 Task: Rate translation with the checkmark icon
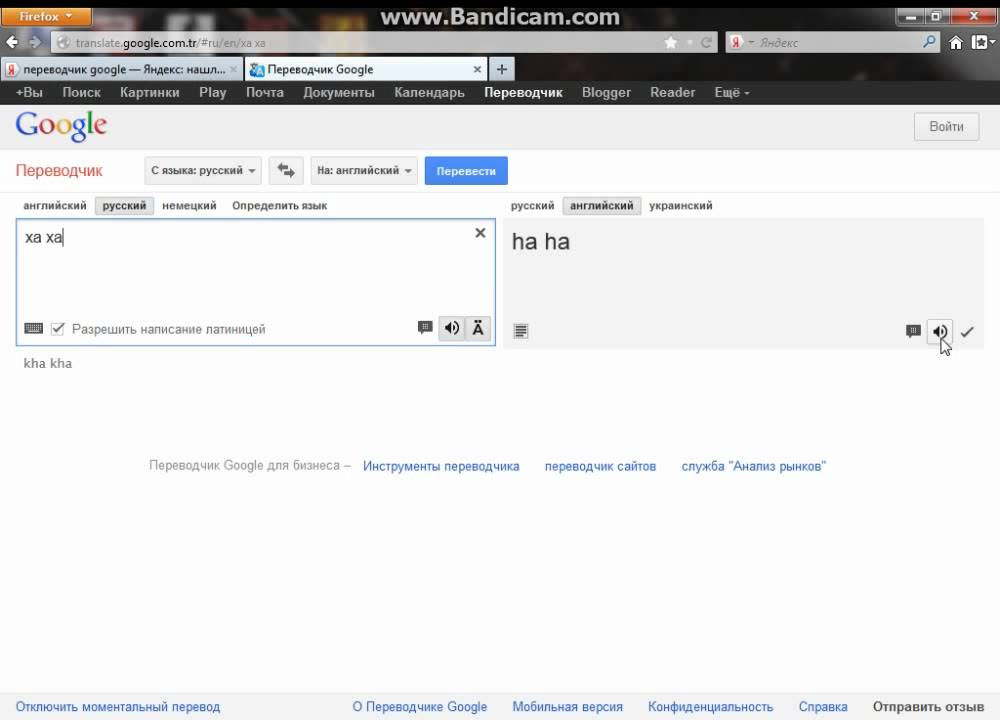click(967, 332)
